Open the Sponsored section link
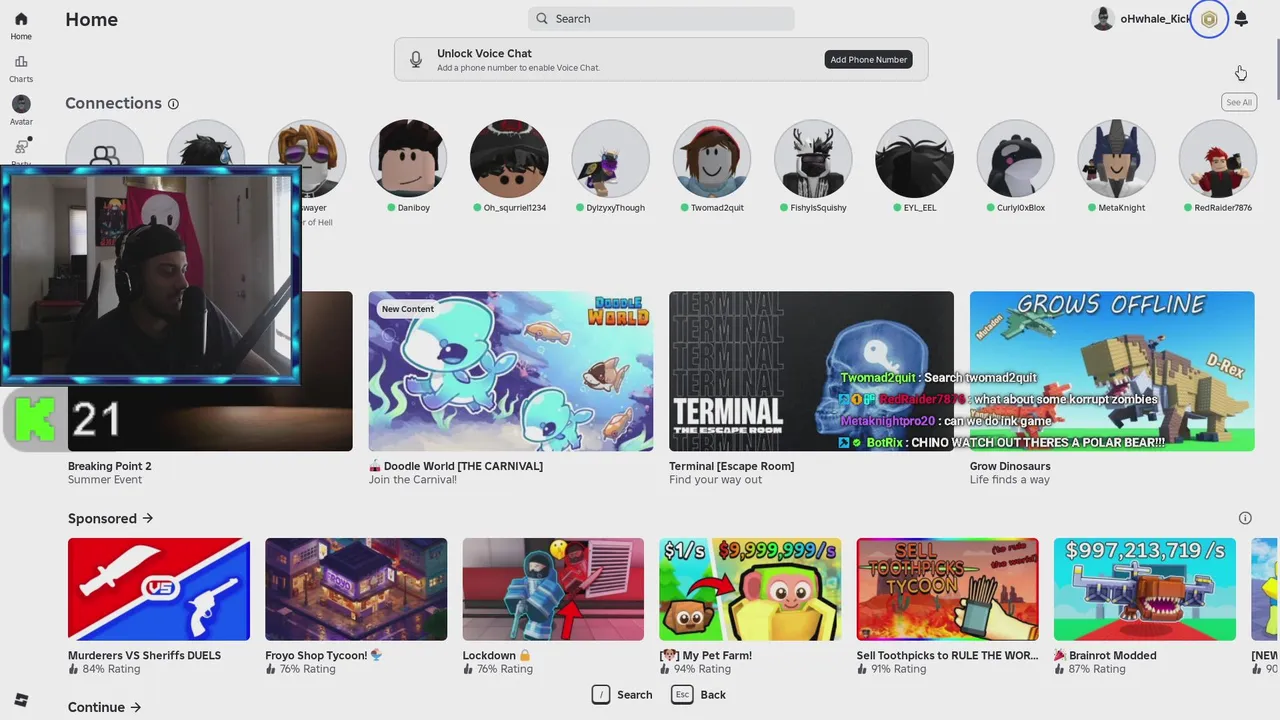 (x=111, y=518)
